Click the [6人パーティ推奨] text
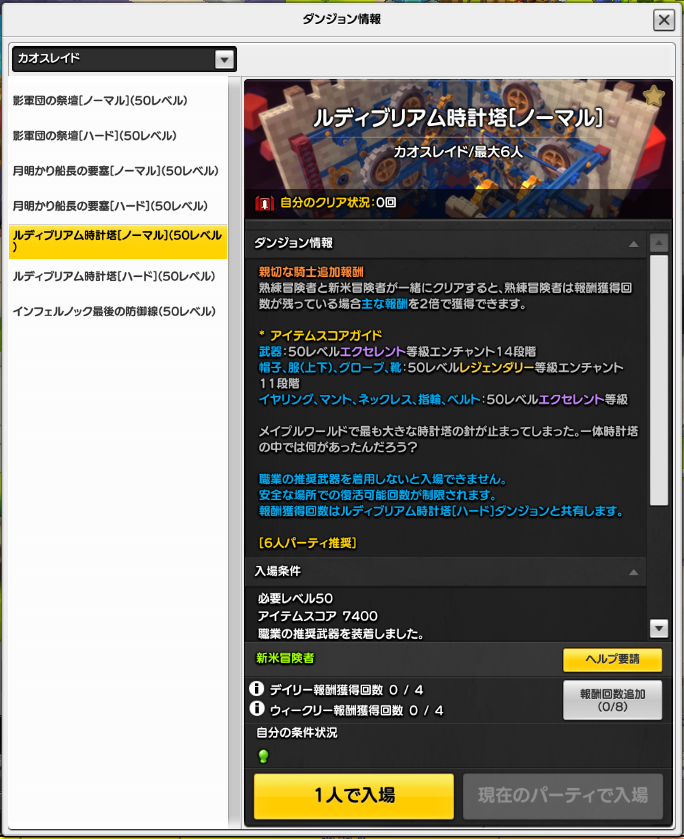 [308, 543]
